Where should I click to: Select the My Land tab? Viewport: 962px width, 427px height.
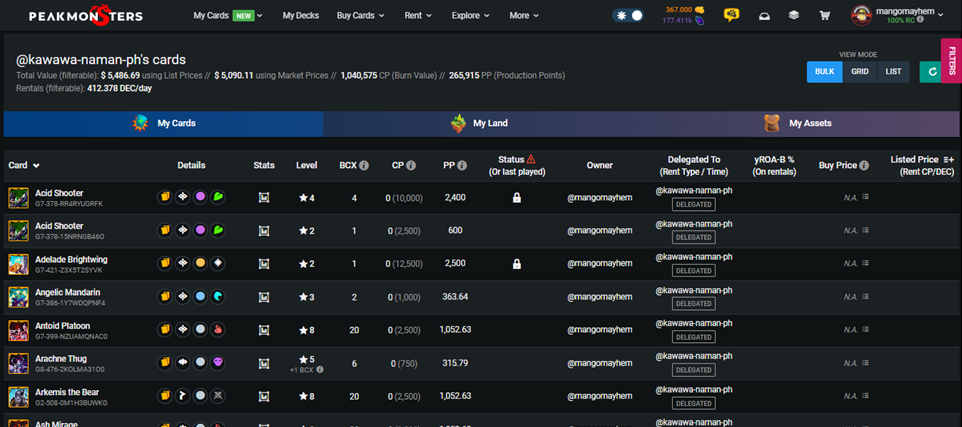[x=479, y=123]
